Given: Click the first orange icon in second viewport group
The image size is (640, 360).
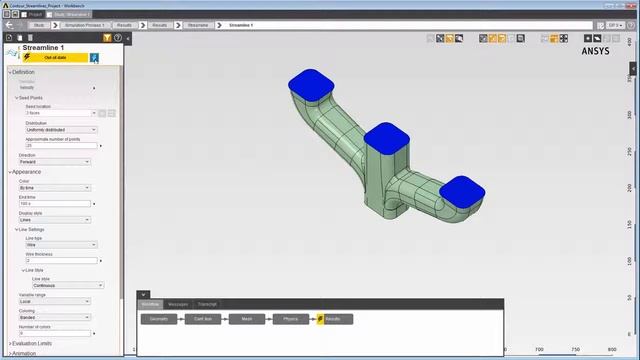Looking at the screenshot, I should 493,38.
